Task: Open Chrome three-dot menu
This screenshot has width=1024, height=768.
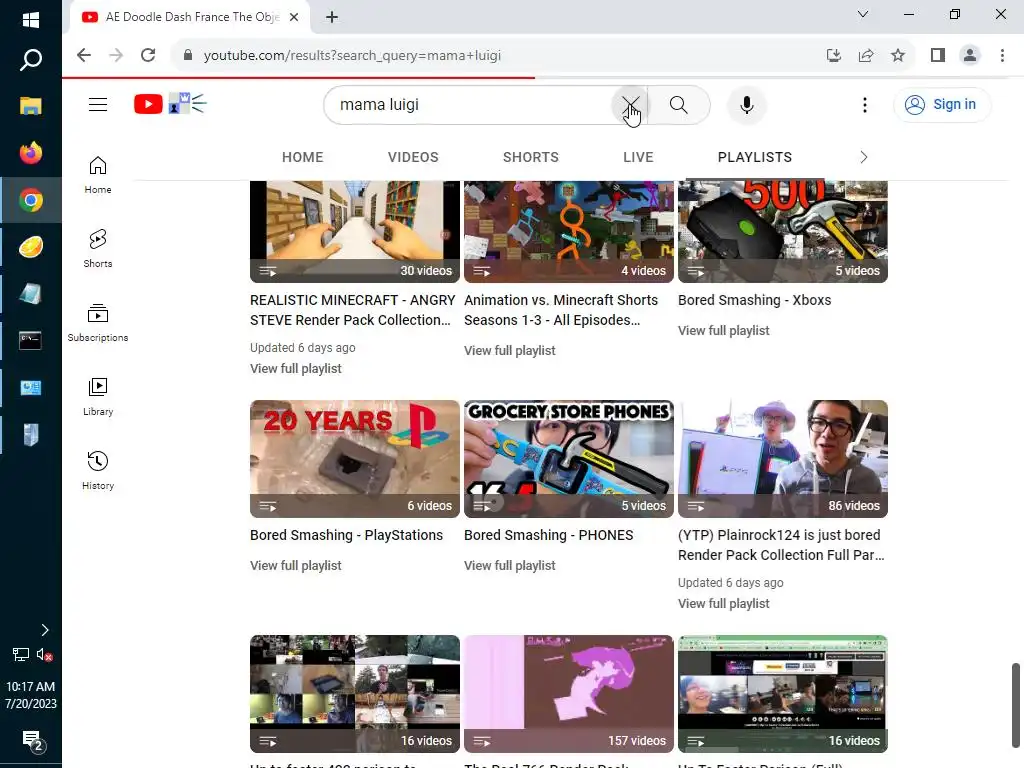Action: coord(1002,56)
